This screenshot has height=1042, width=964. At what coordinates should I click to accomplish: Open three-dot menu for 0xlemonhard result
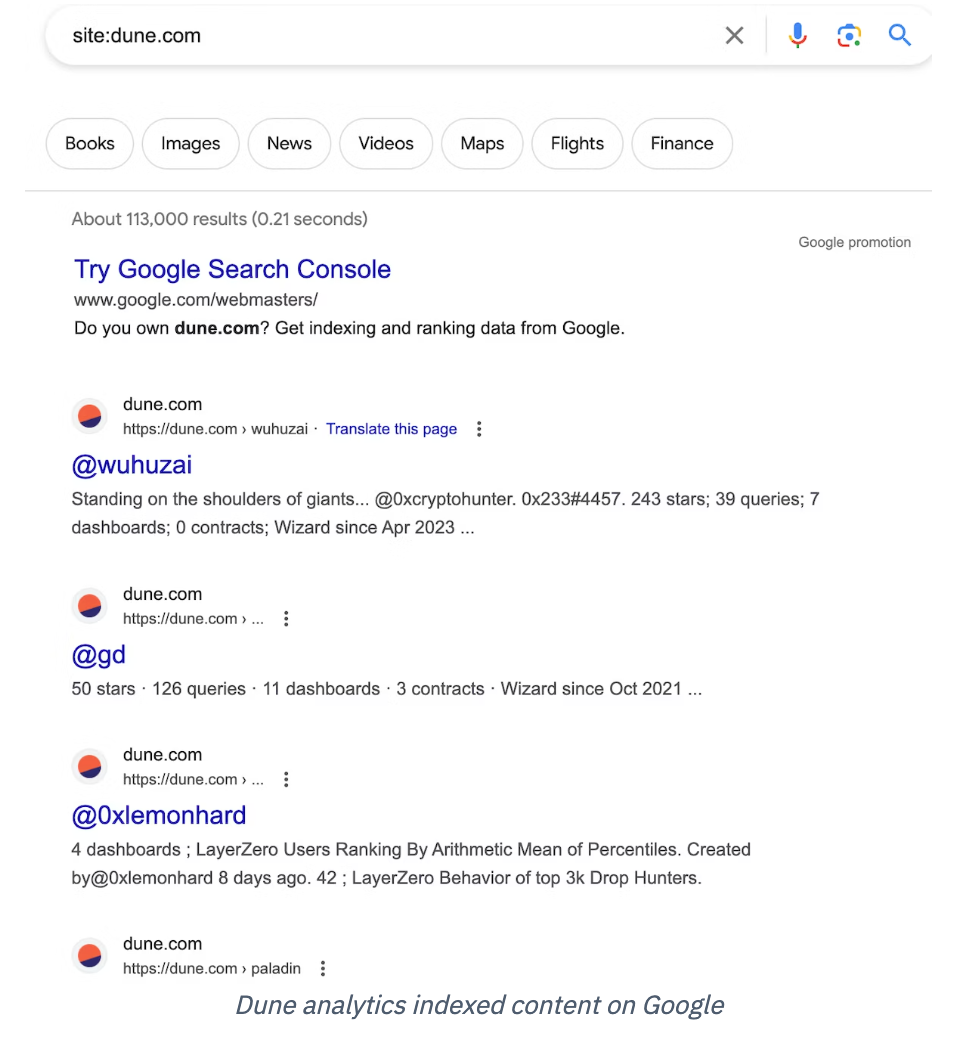coord(286,780)
